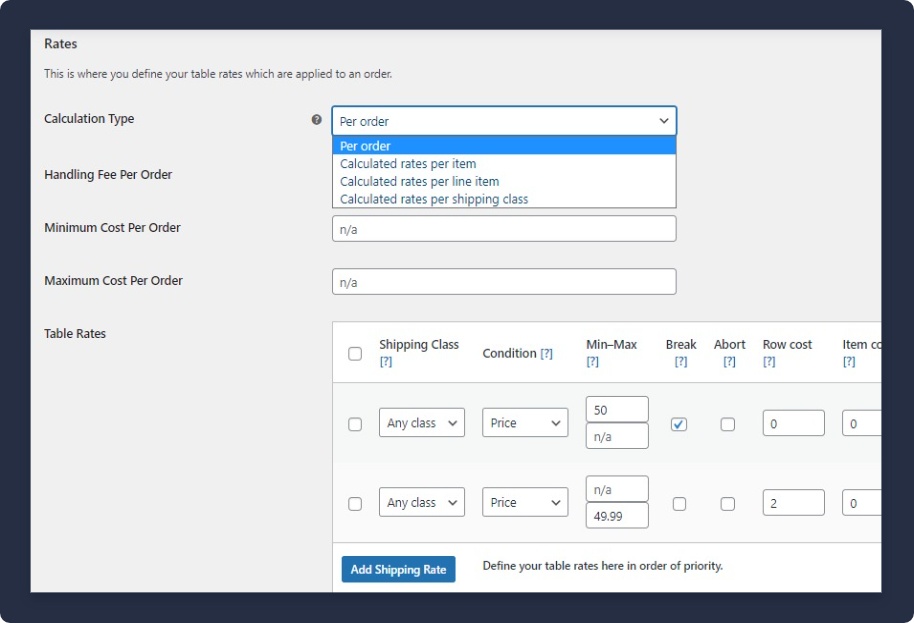Viewport: 914px width, 623px height.
Task: Toggle the select-all checkbox in table header
Action: coord(355,354)
